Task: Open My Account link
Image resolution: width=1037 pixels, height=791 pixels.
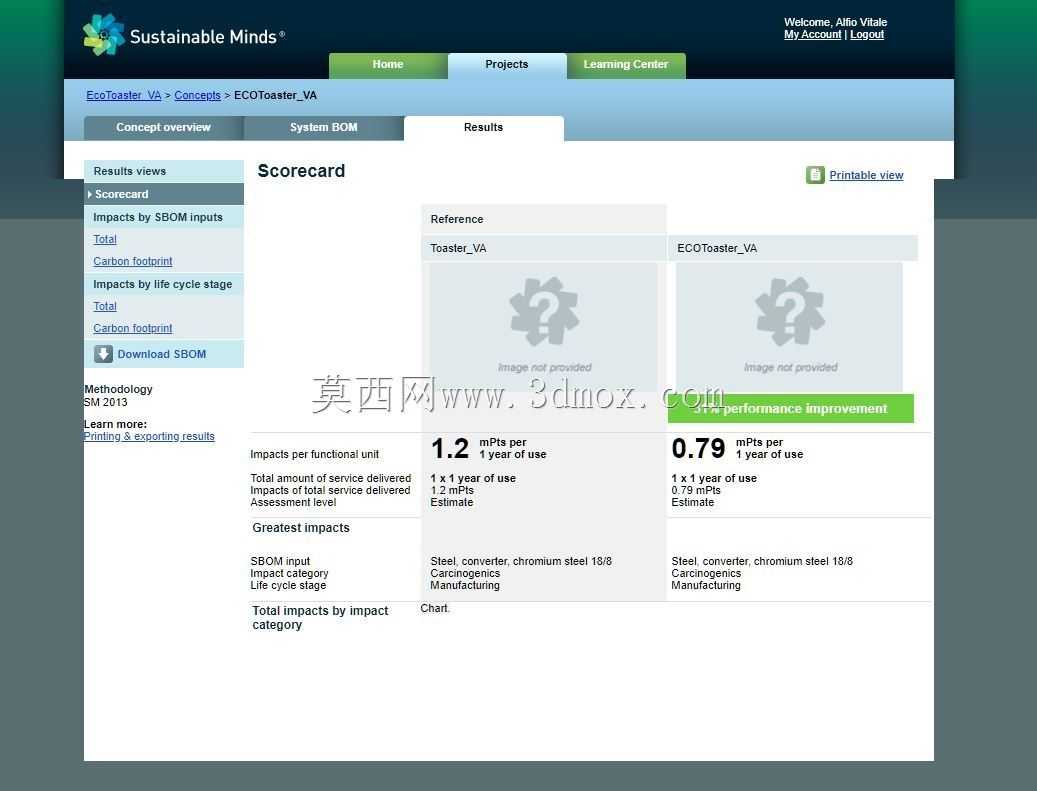Action: 813,34
